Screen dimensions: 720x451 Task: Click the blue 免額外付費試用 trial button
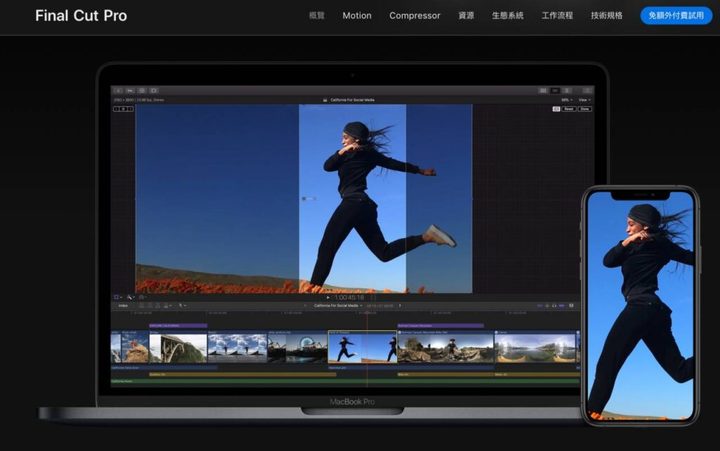coord(676,16)
